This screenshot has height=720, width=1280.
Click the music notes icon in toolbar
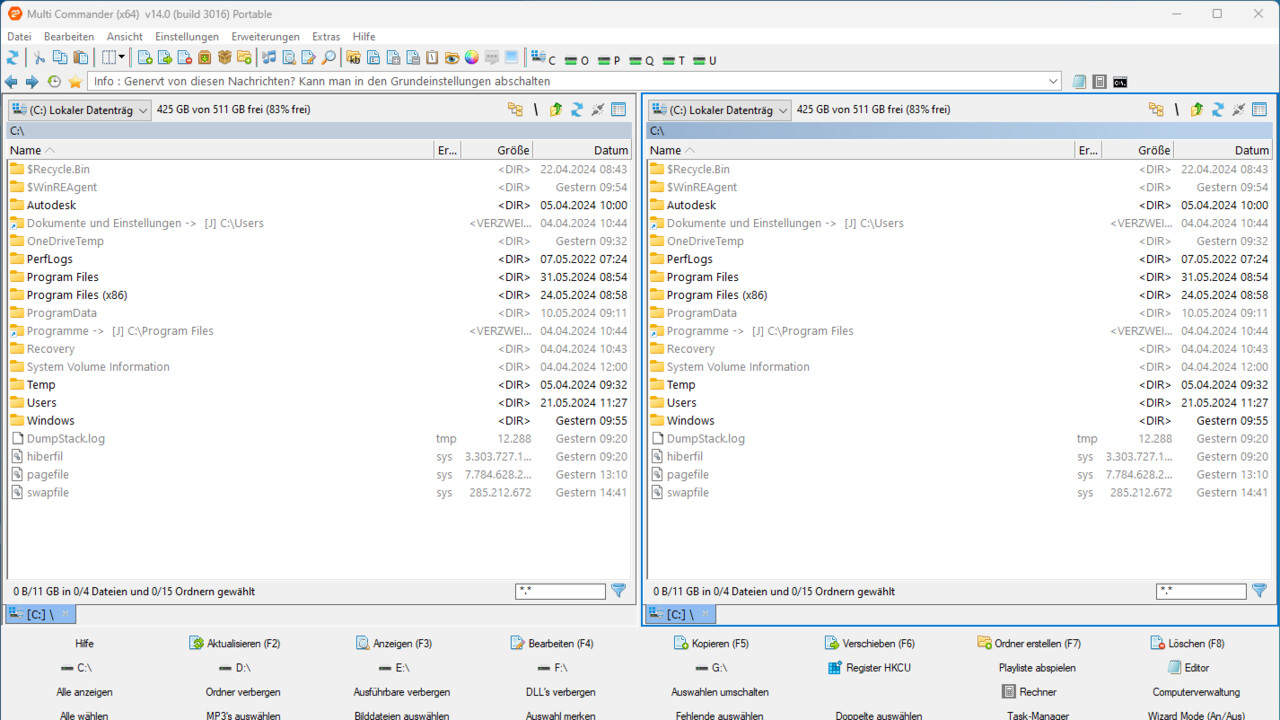(269, 58)
